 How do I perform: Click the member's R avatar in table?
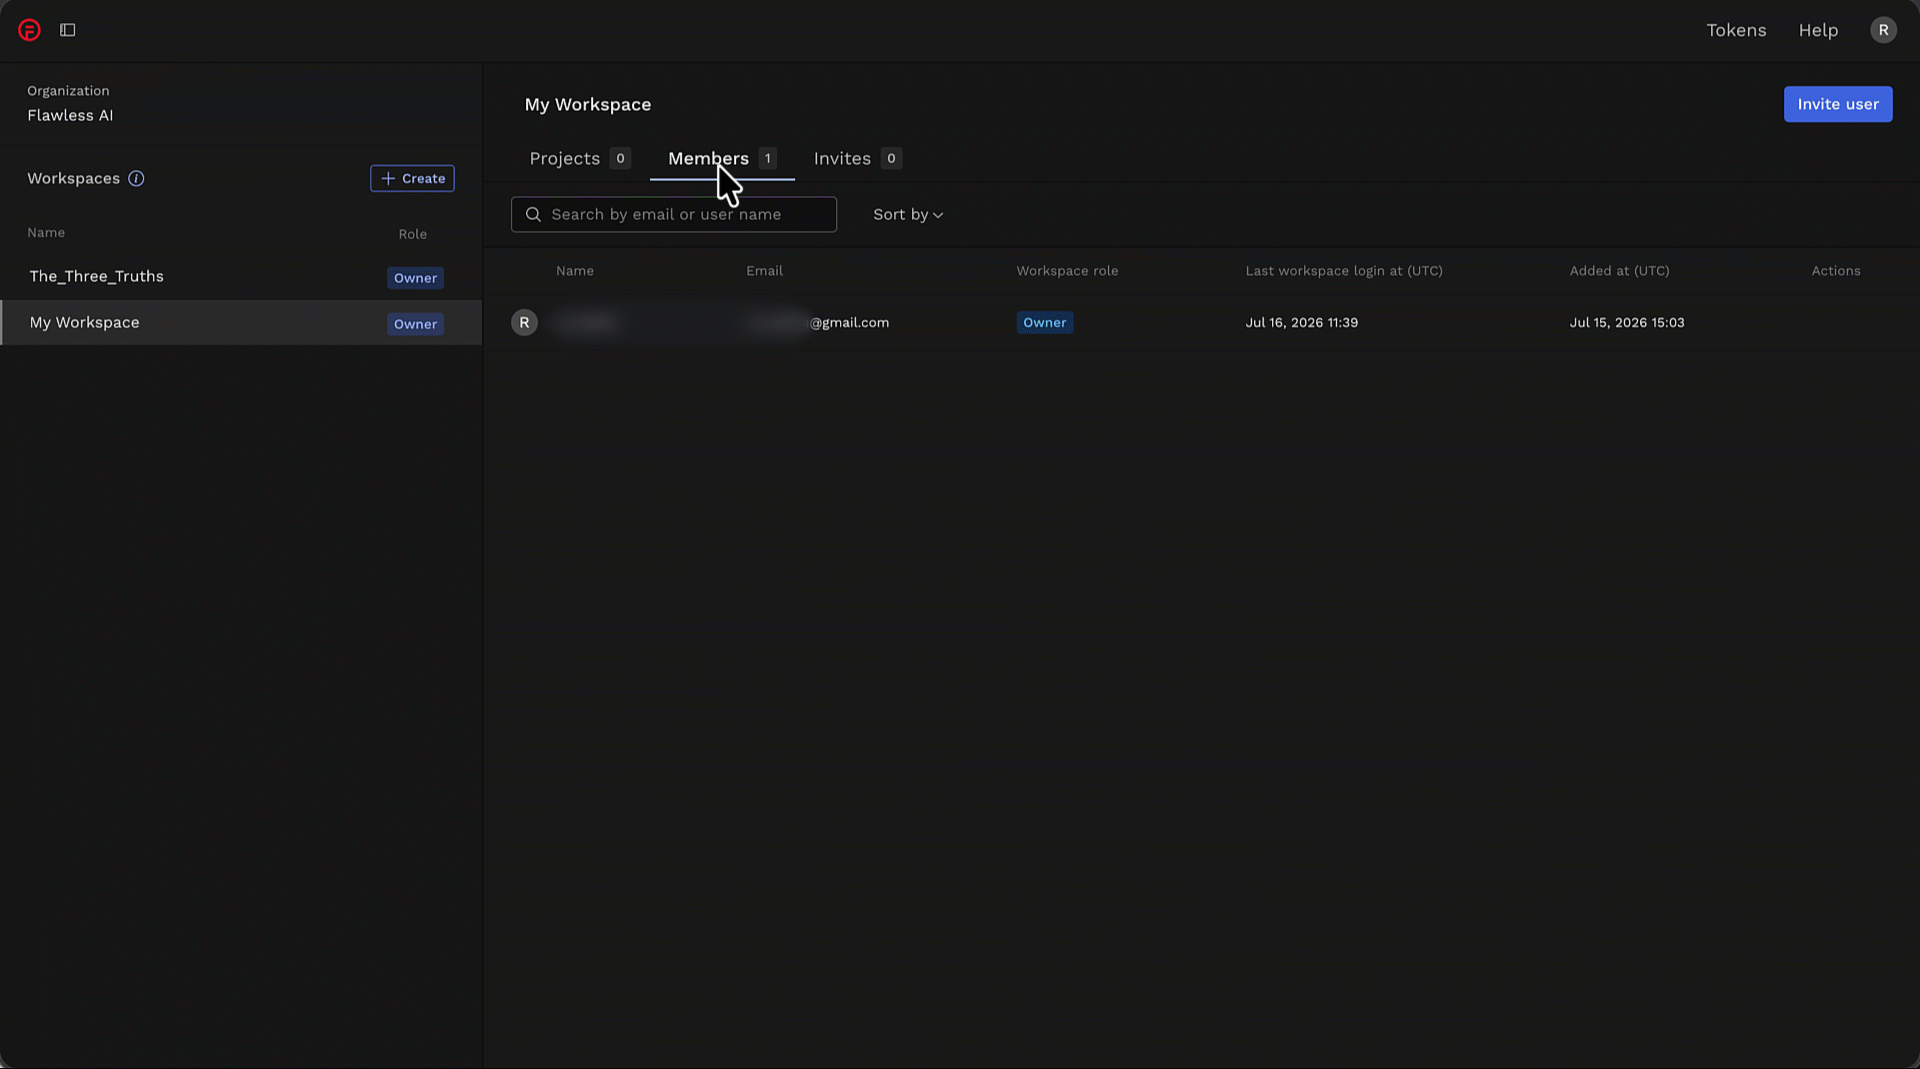(524, 322)
